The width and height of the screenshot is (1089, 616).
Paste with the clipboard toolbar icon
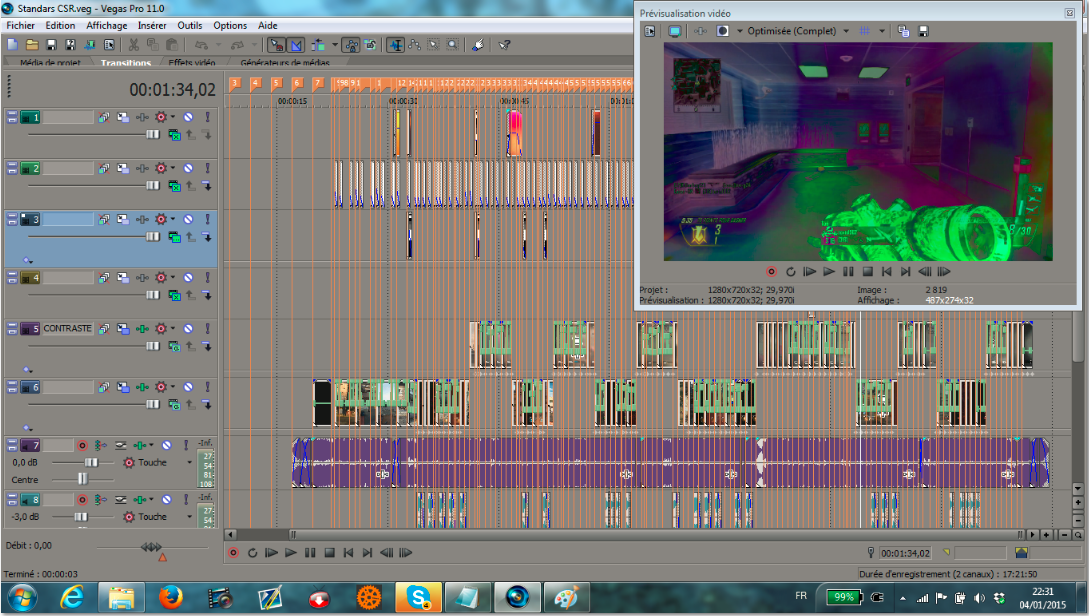172,44
